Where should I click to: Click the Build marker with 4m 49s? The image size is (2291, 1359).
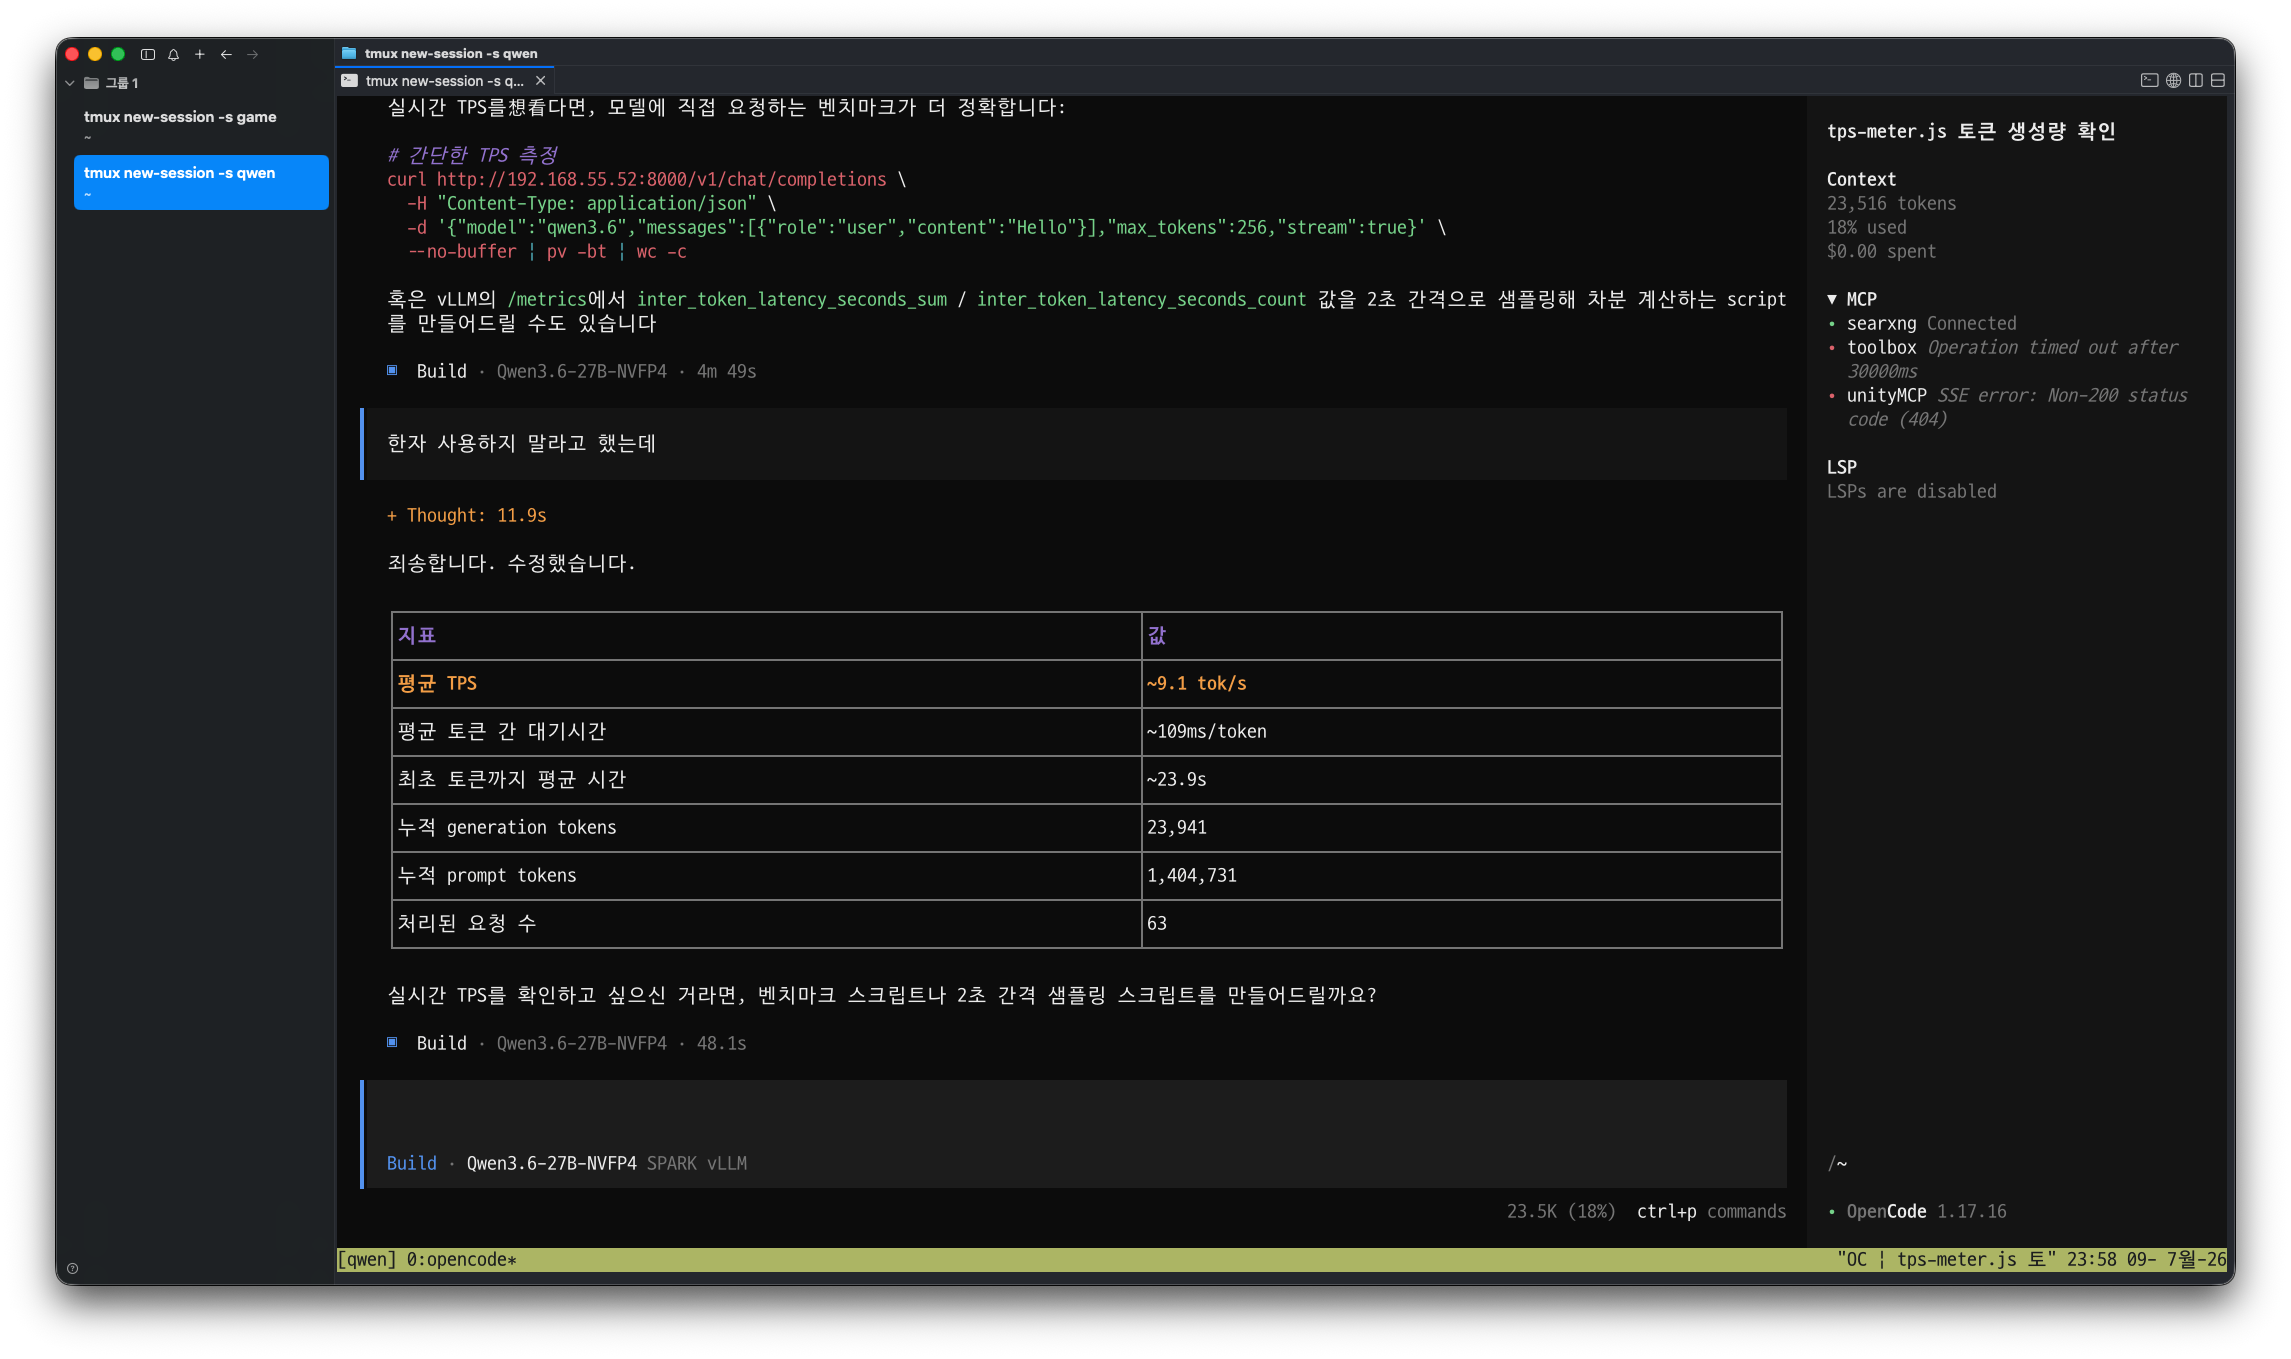coord(571,371)
